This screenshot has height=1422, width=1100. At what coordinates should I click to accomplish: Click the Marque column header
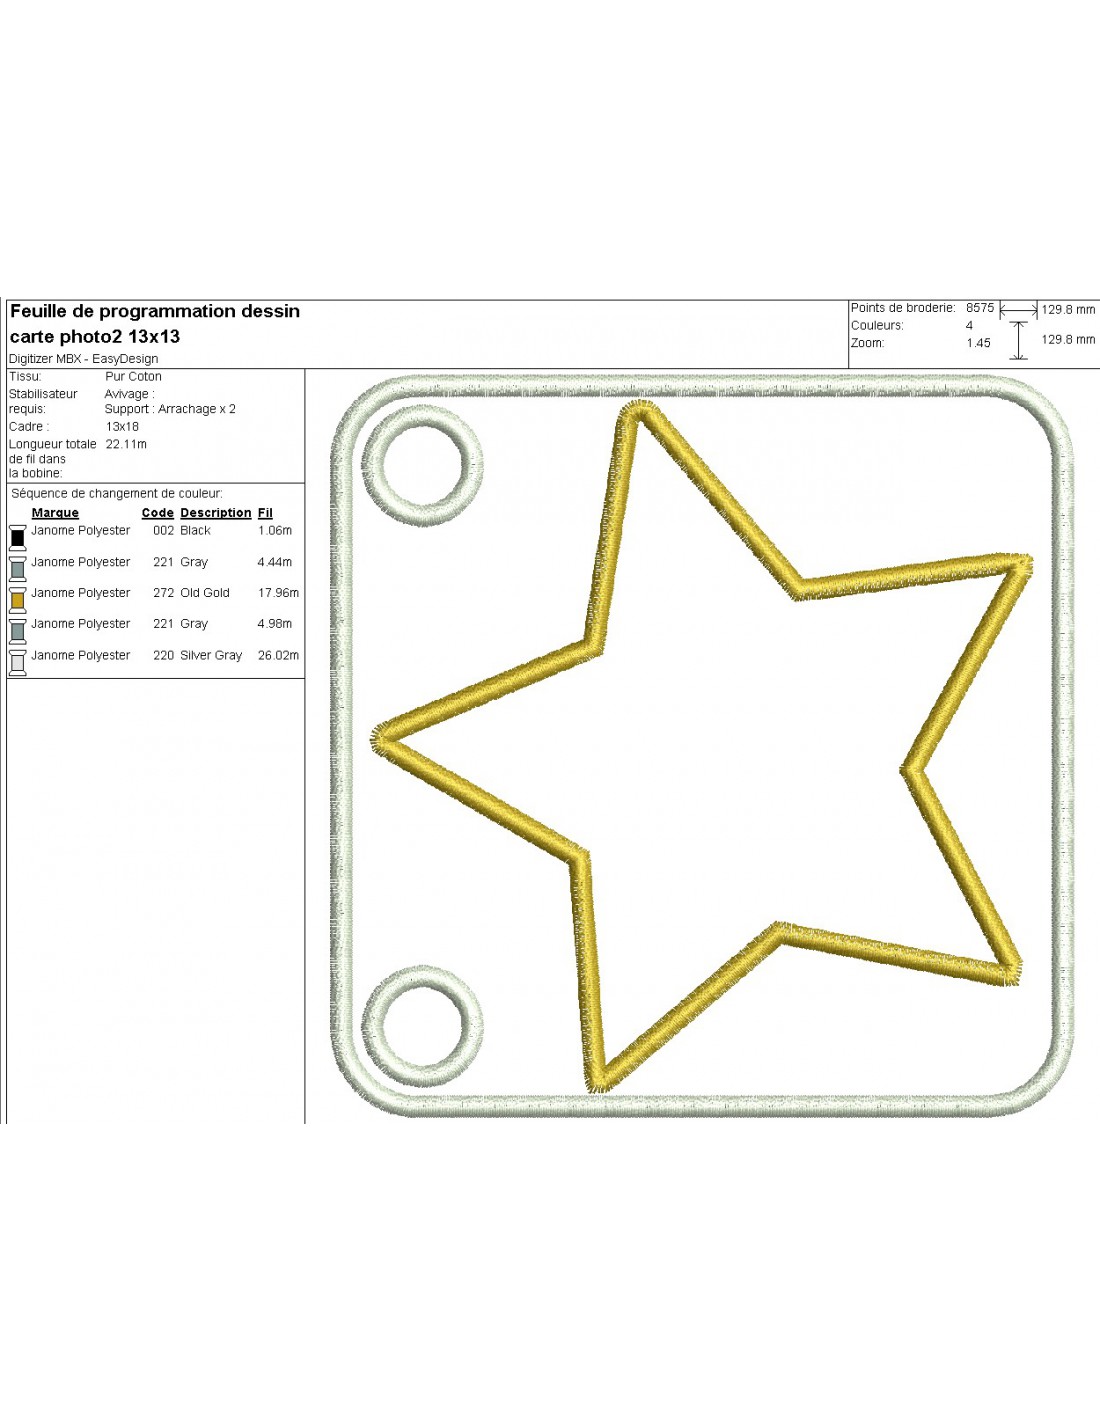pos(55,513)
